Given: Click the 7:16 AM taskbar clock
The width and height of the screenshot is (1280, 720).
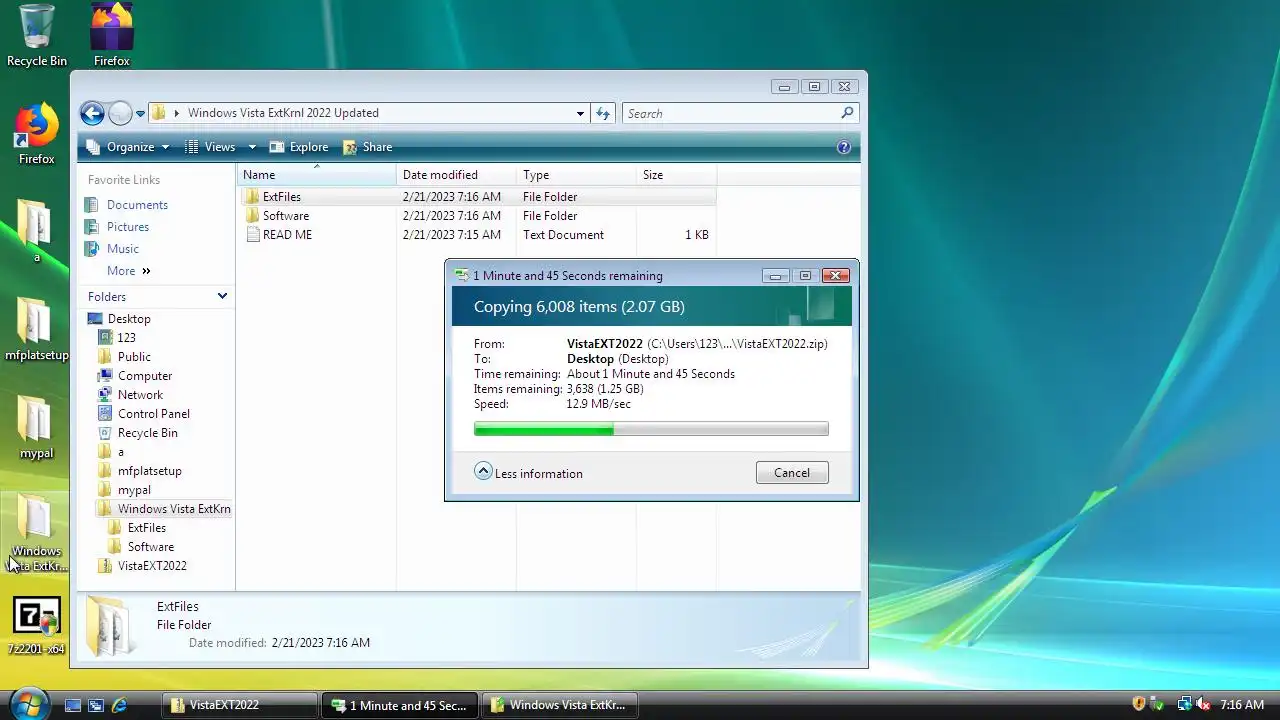Looking at the screenshot, I should click(1242, 705).
